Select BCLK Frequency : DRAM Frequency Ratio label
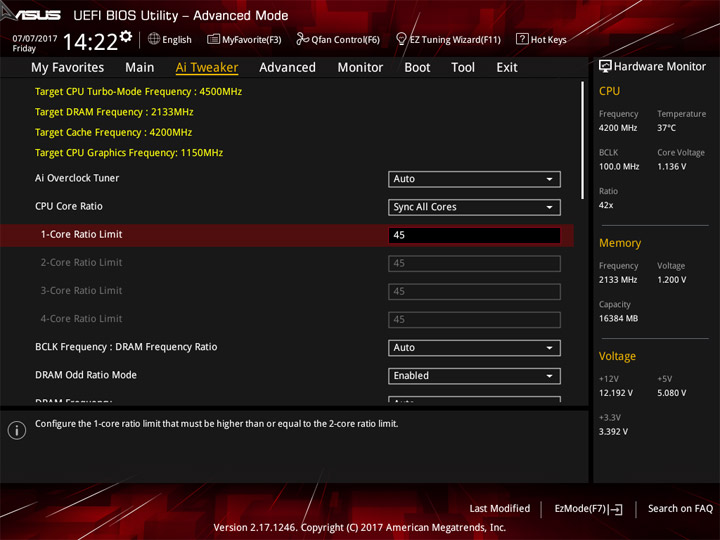Image resolution: width=720 pixels, height=540 pixels. pos(126,347)
